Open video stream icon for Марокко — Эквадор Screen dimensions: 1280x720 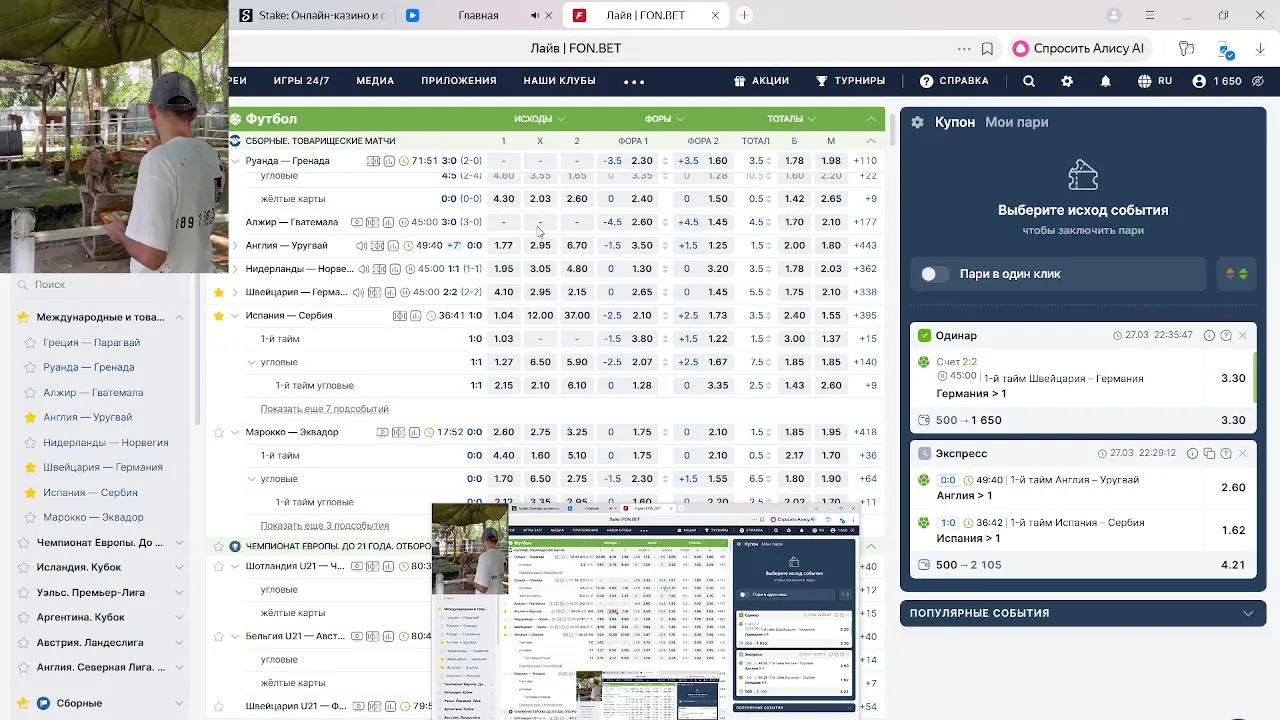tap(382, 433)
